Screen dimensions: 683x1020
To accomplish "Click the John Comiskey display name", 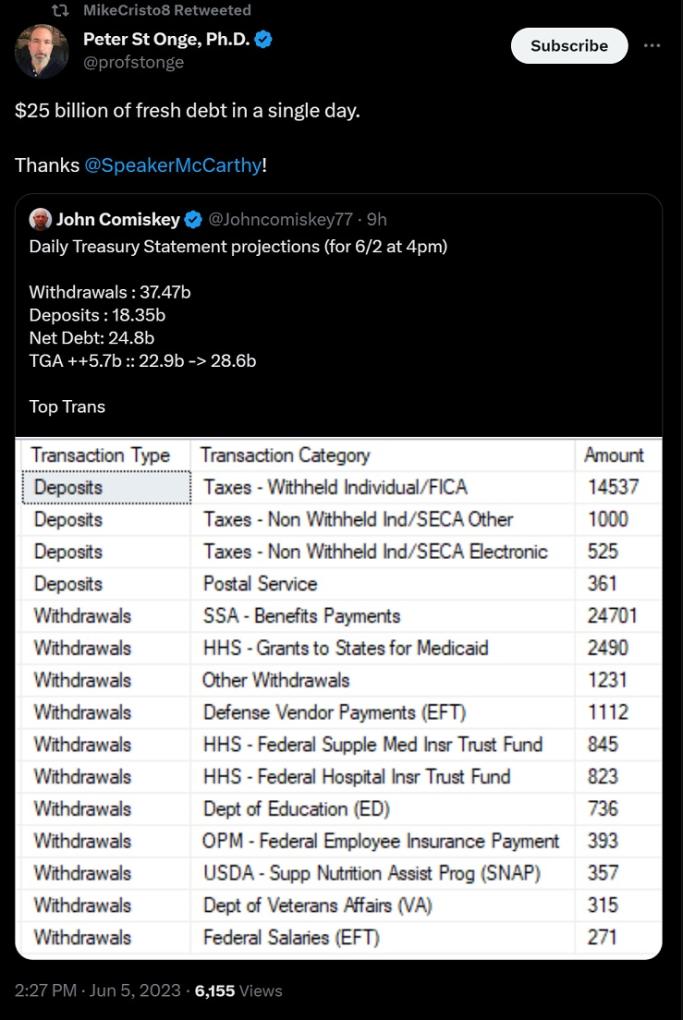I will [x=118, y=220].
